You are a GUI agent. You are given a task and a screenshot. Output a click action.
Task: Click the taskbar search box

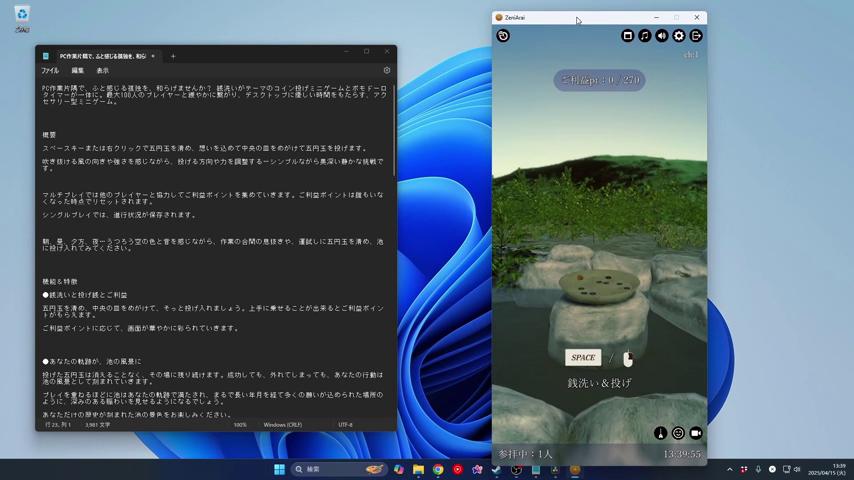coord(339,470)
